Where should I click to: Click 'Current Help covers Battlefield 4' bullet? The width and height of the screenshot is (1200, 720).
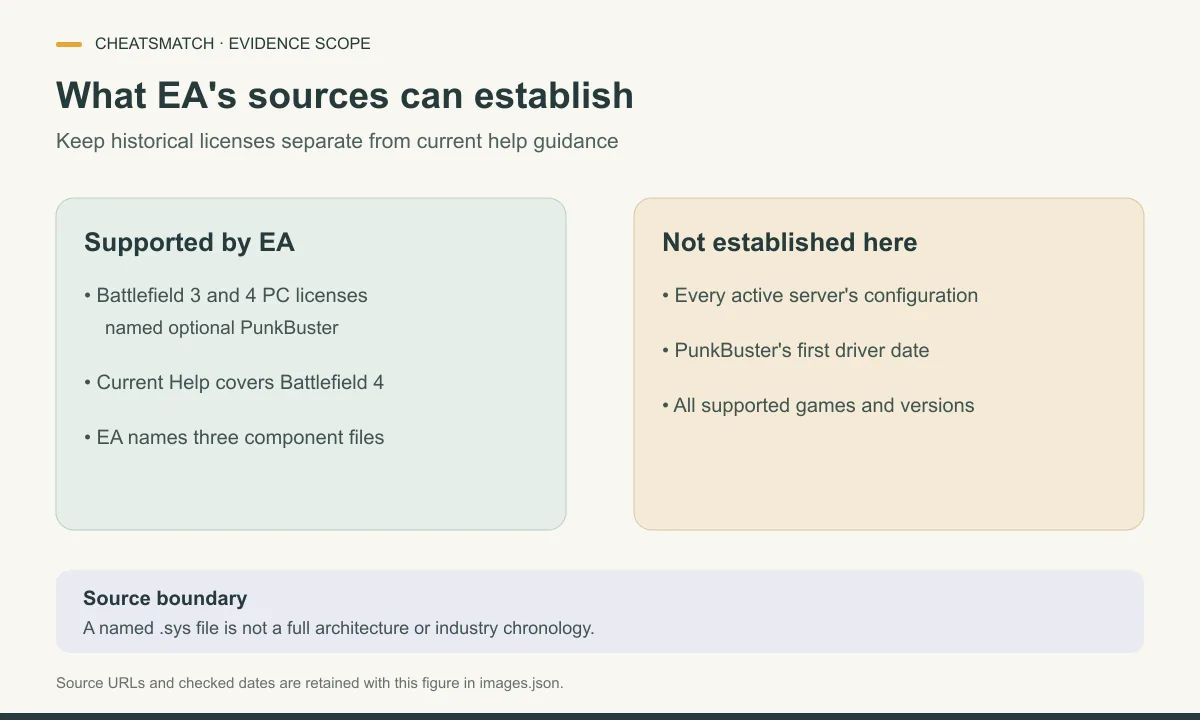click(234, 383)
